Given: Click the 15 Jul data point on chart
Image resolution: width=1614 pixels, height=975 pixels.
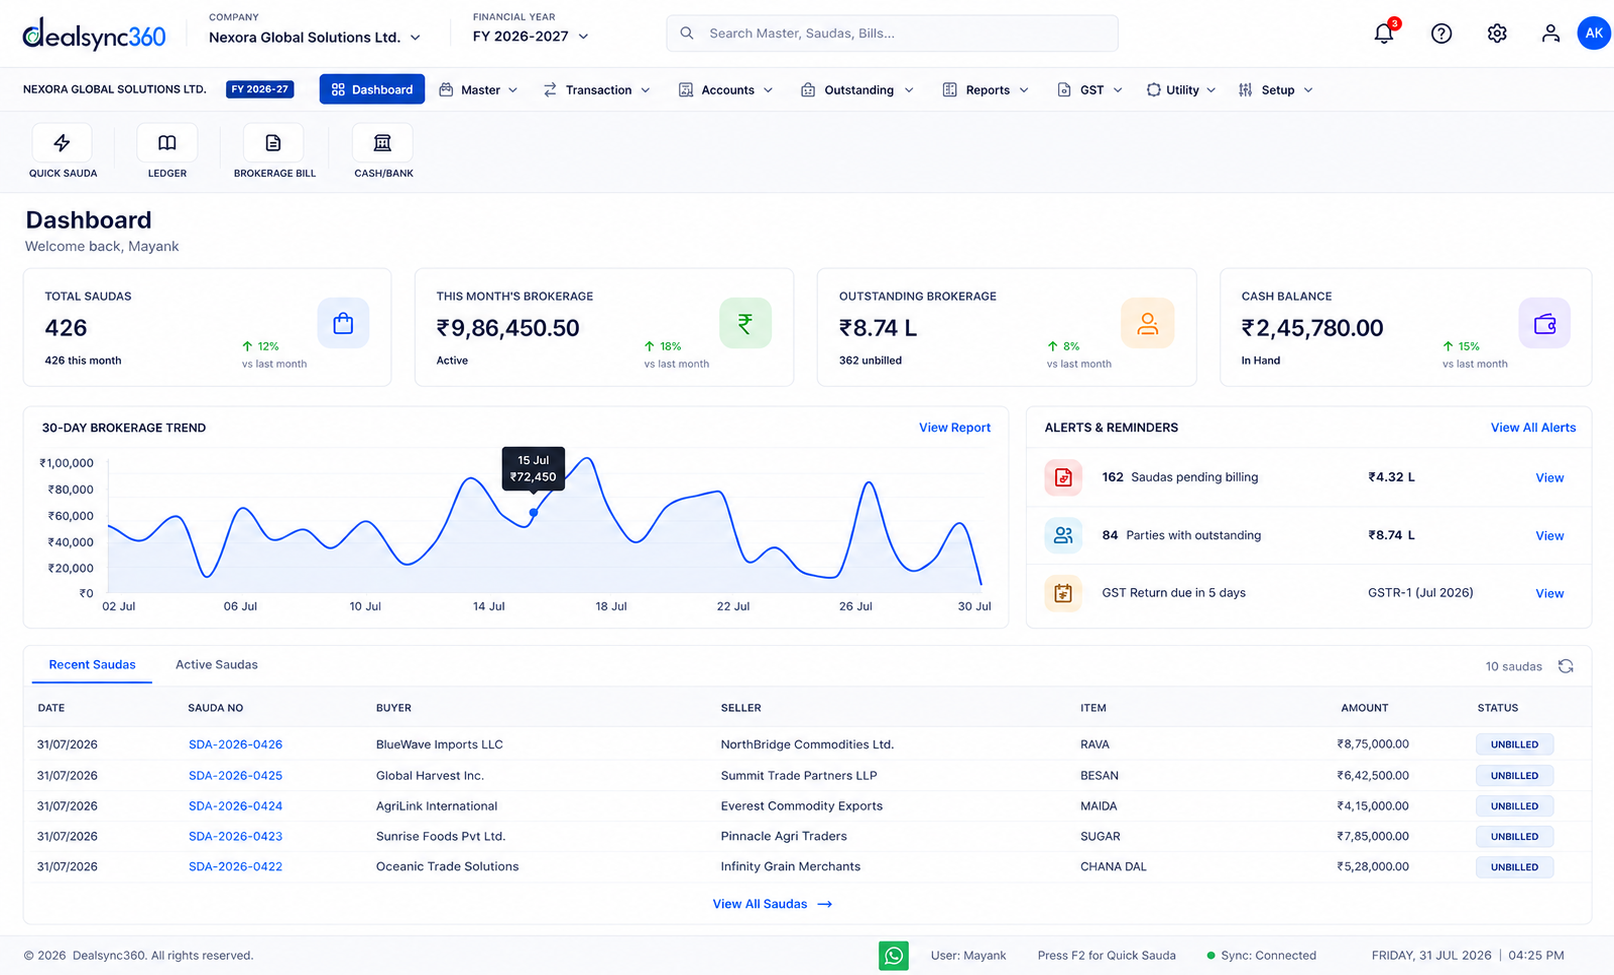Looking at the screenshot, I should click(x=533, y=513).
